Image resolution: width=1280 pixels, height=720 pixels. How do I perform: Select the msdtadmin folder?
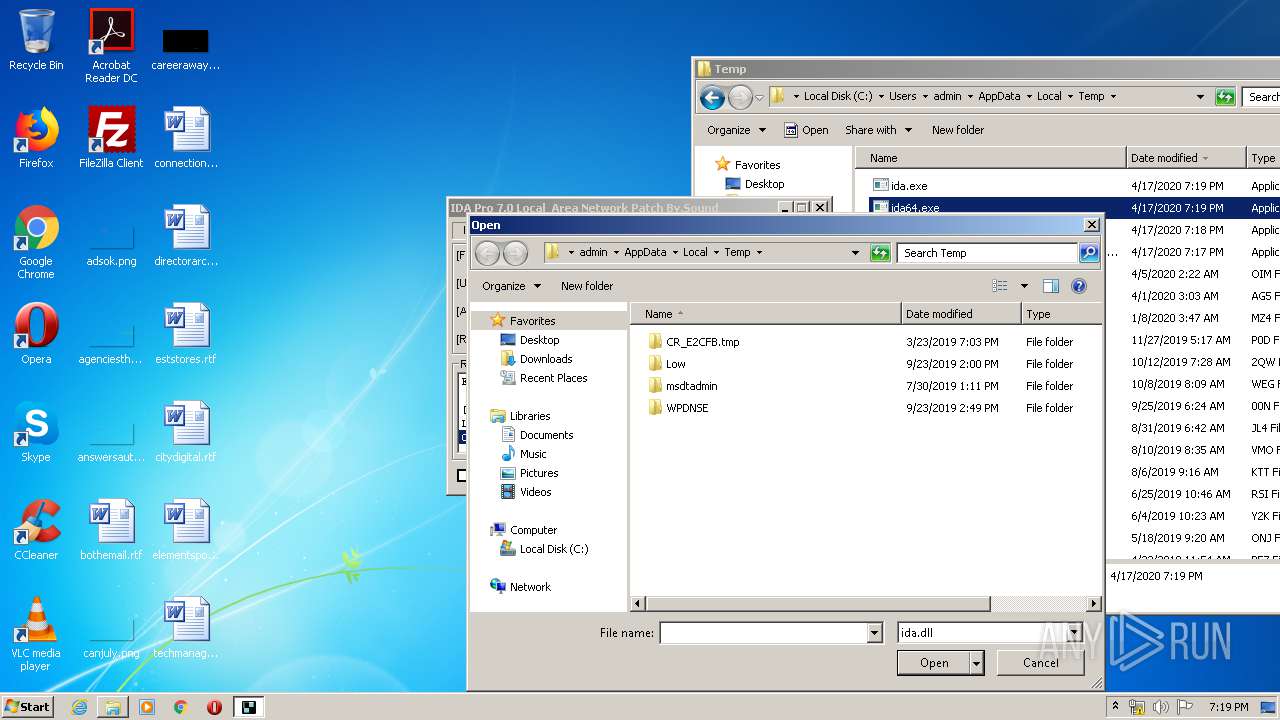[x=691, y=386]
